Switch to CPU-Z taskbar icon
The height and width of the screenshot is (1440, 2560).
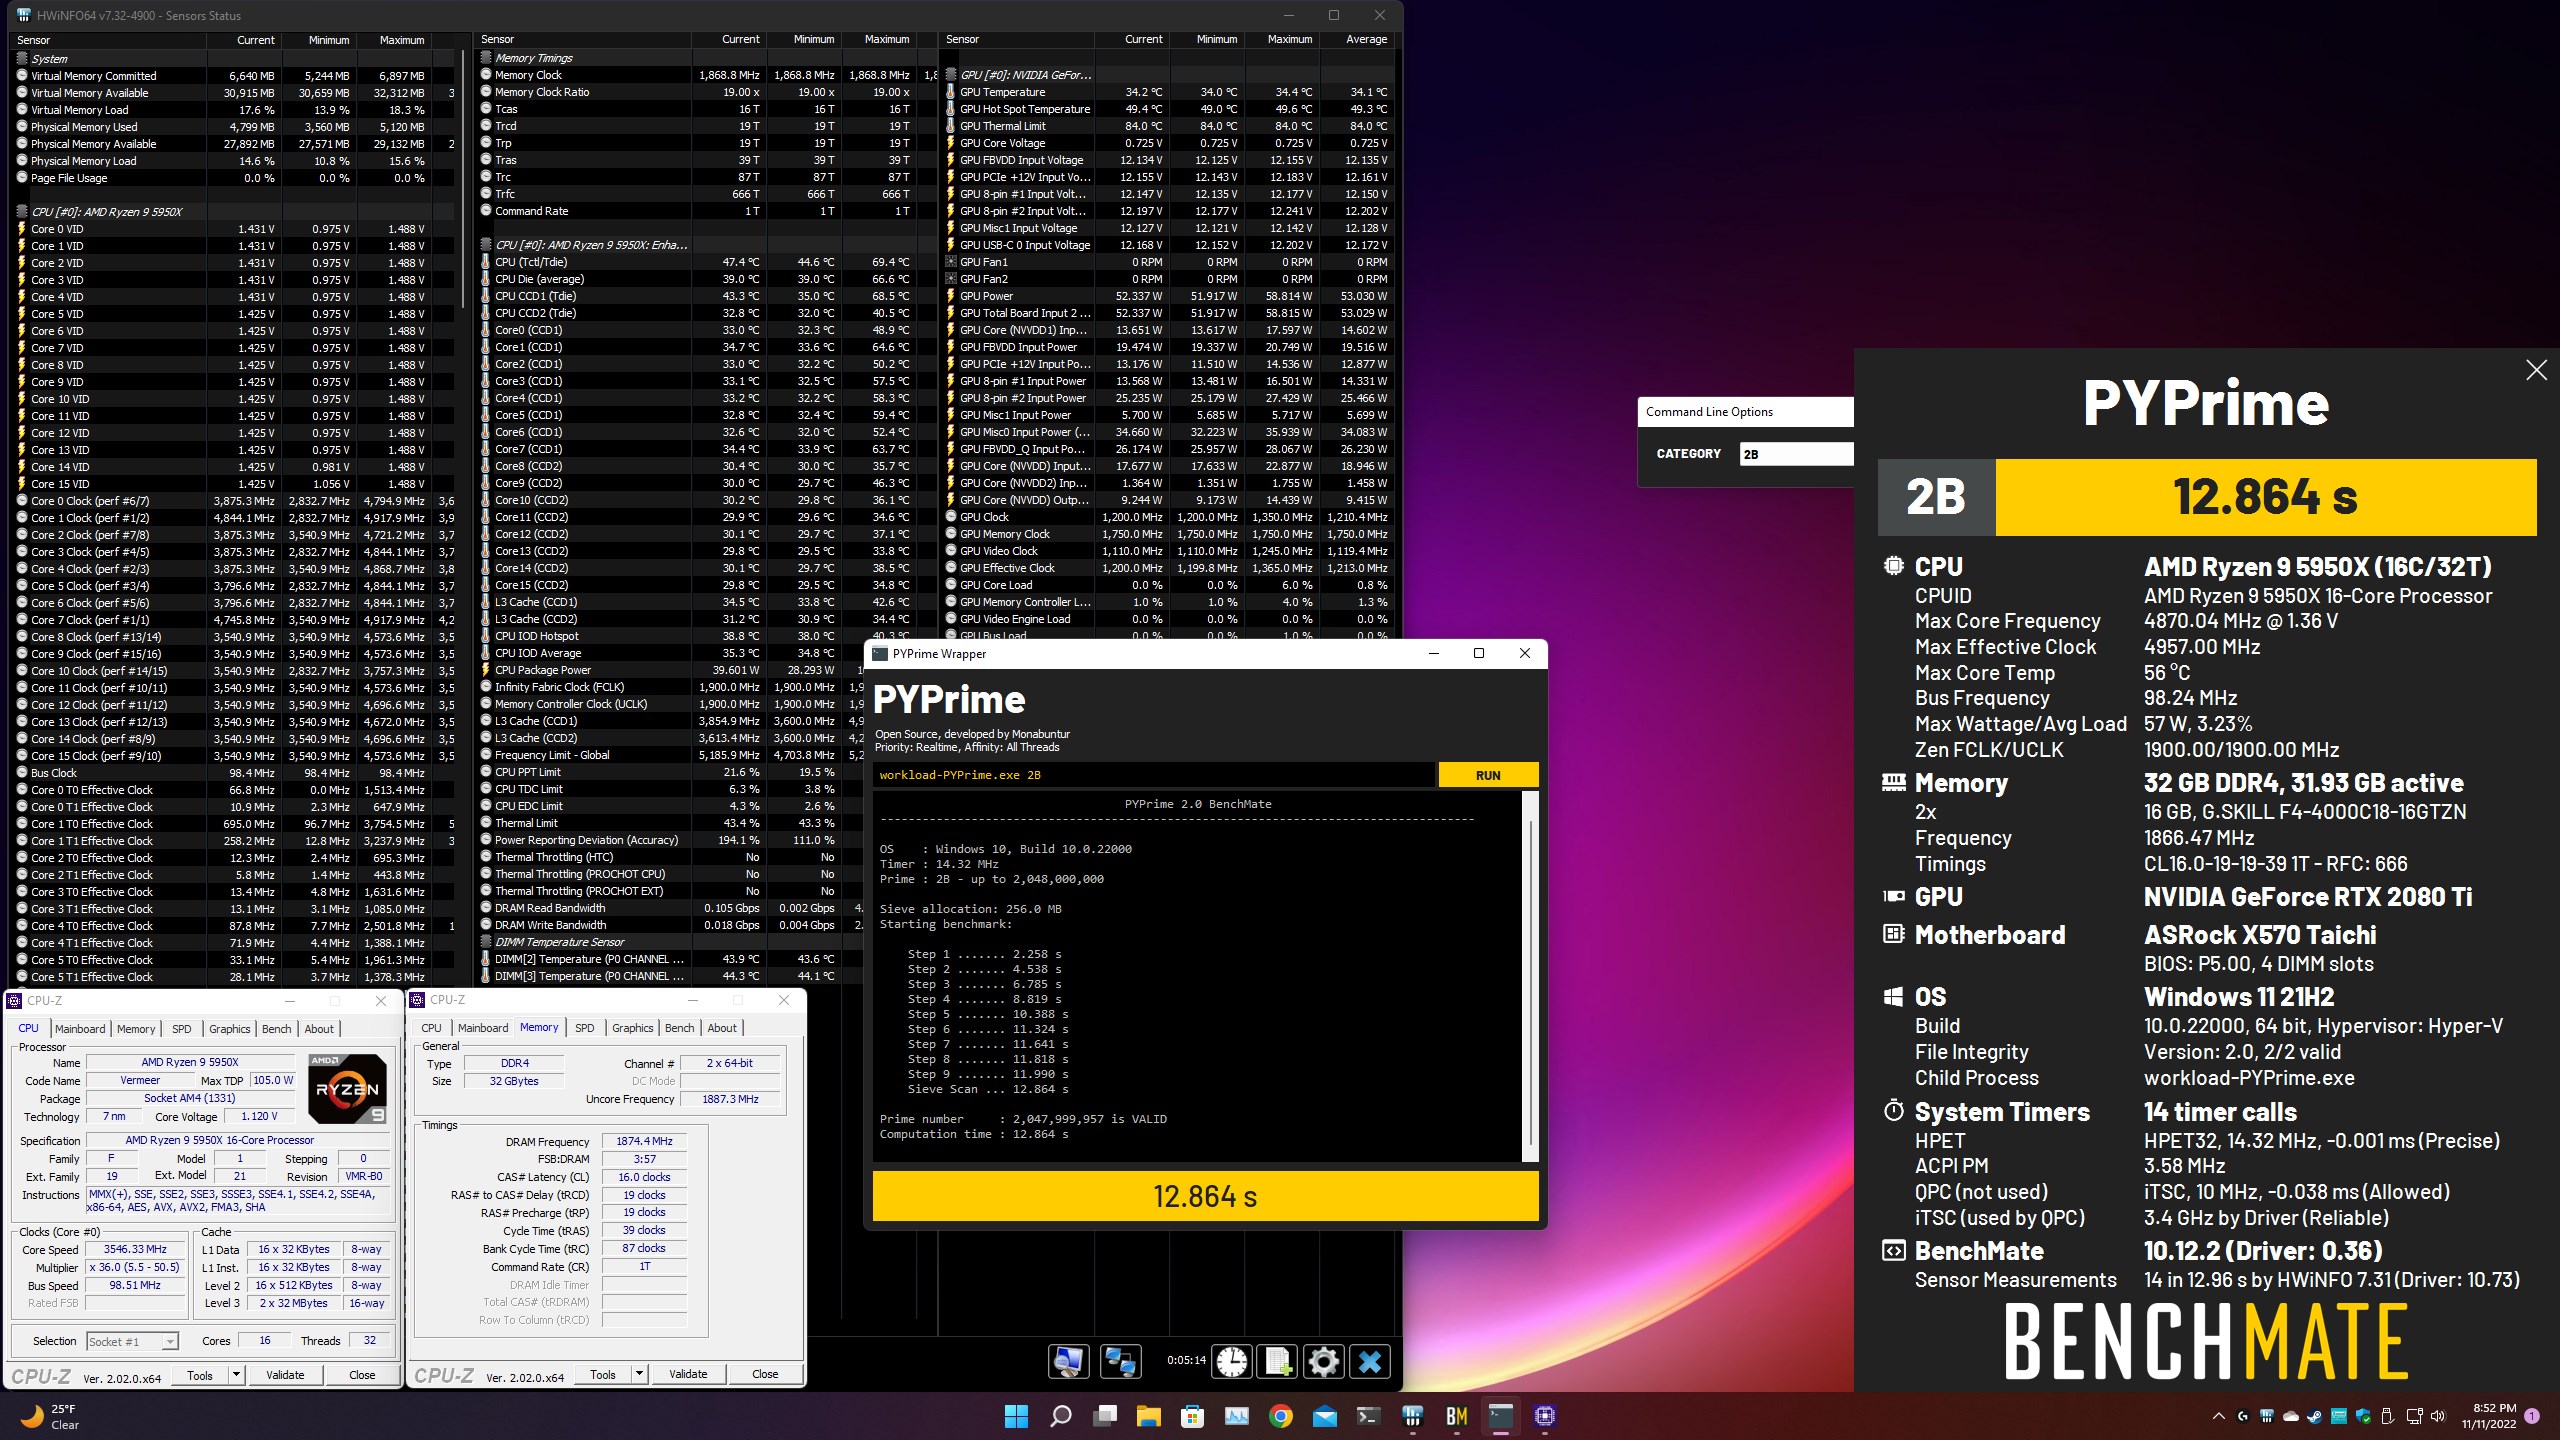tap(1544, 1415)
